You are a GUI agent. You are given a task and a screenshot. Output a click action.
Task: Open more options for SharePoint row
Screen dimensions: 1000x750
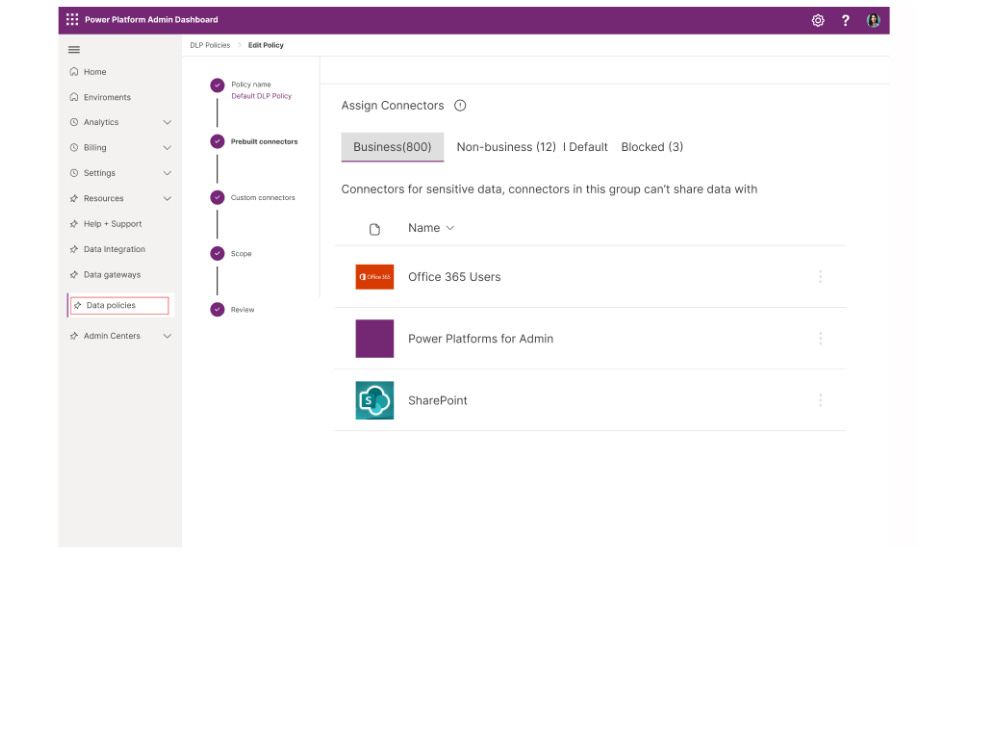tap(820, 401)
